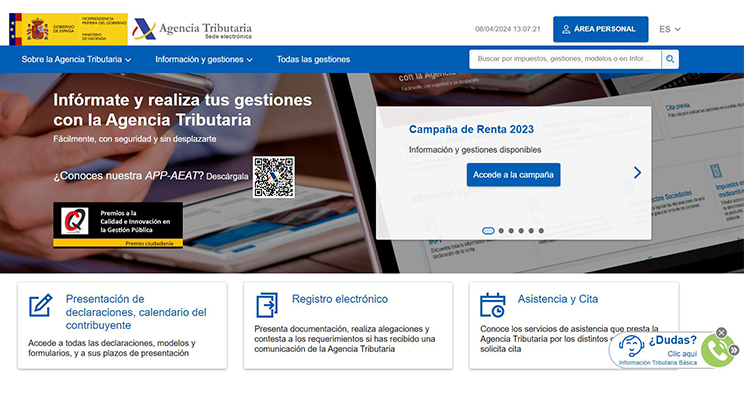Click Descárgala app download text
Screen dimensions: 744x419
pos(227,177)
